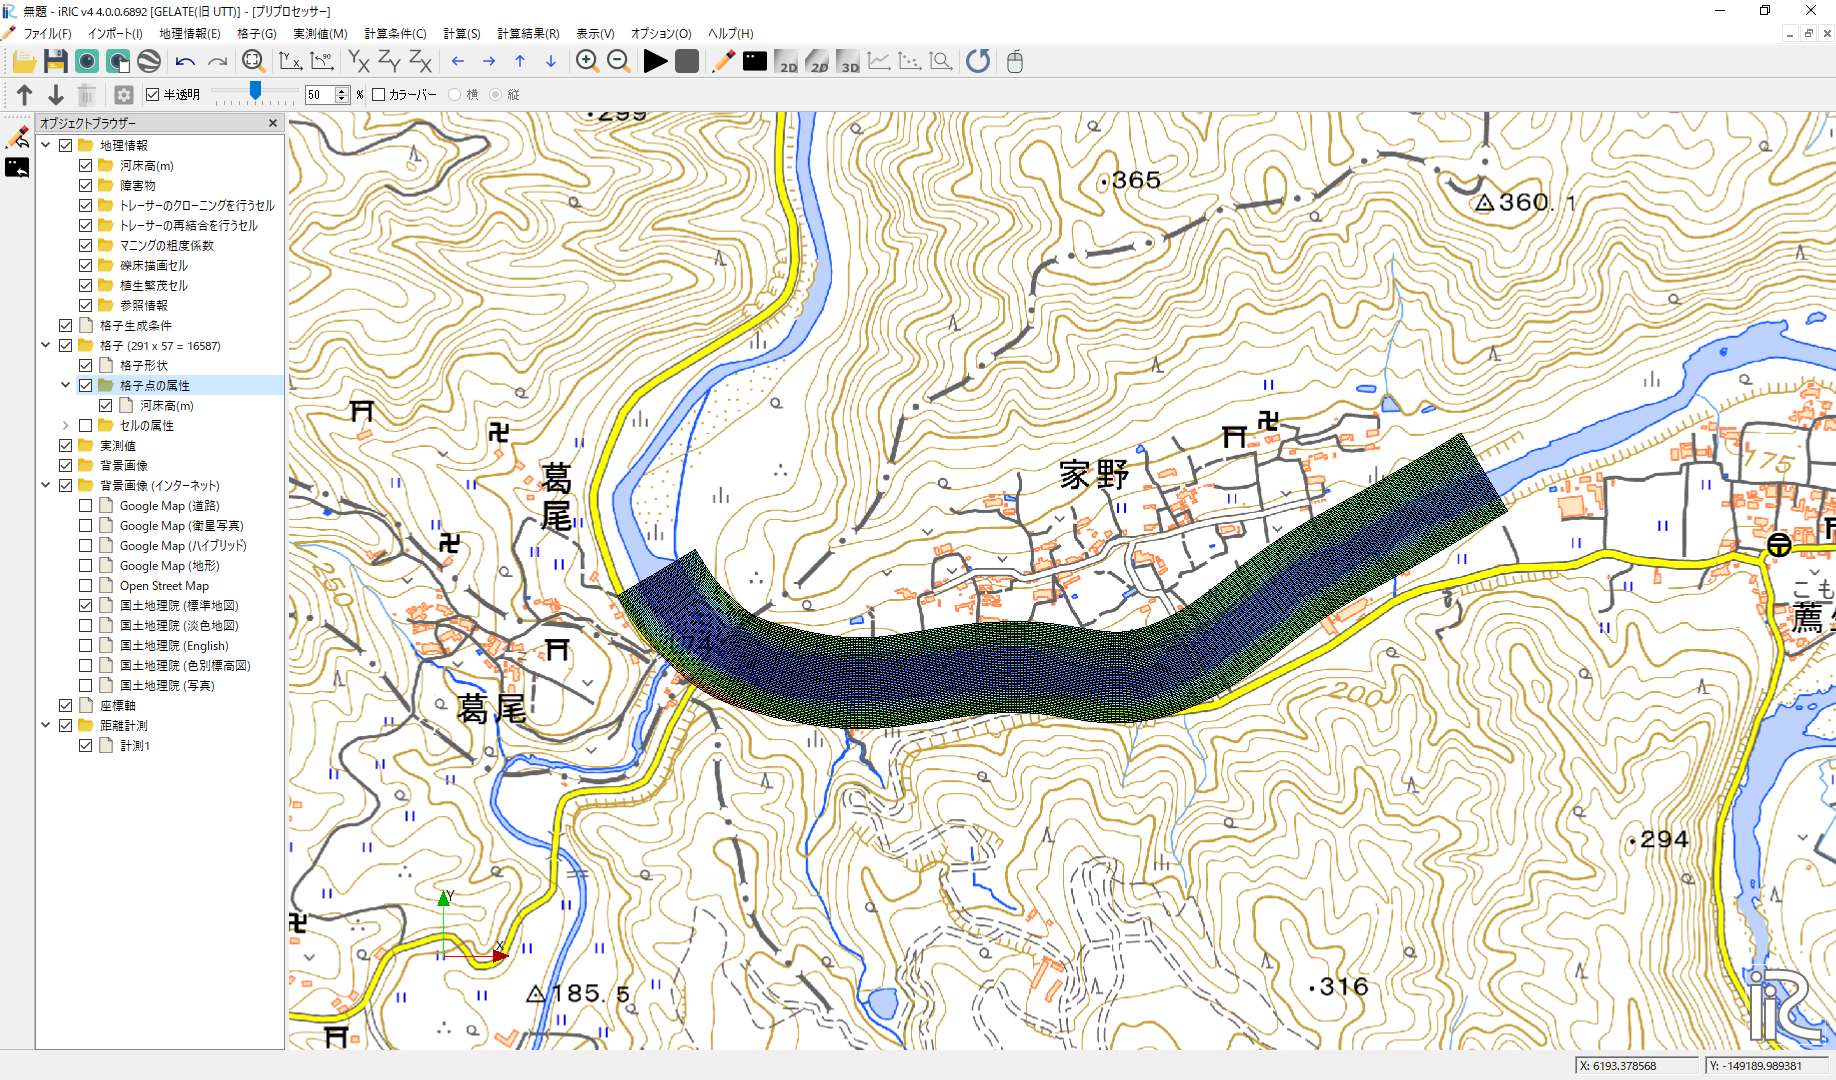
Task: Close the オブジェクトブラウザー panel
Action: [x=273, y=123]
